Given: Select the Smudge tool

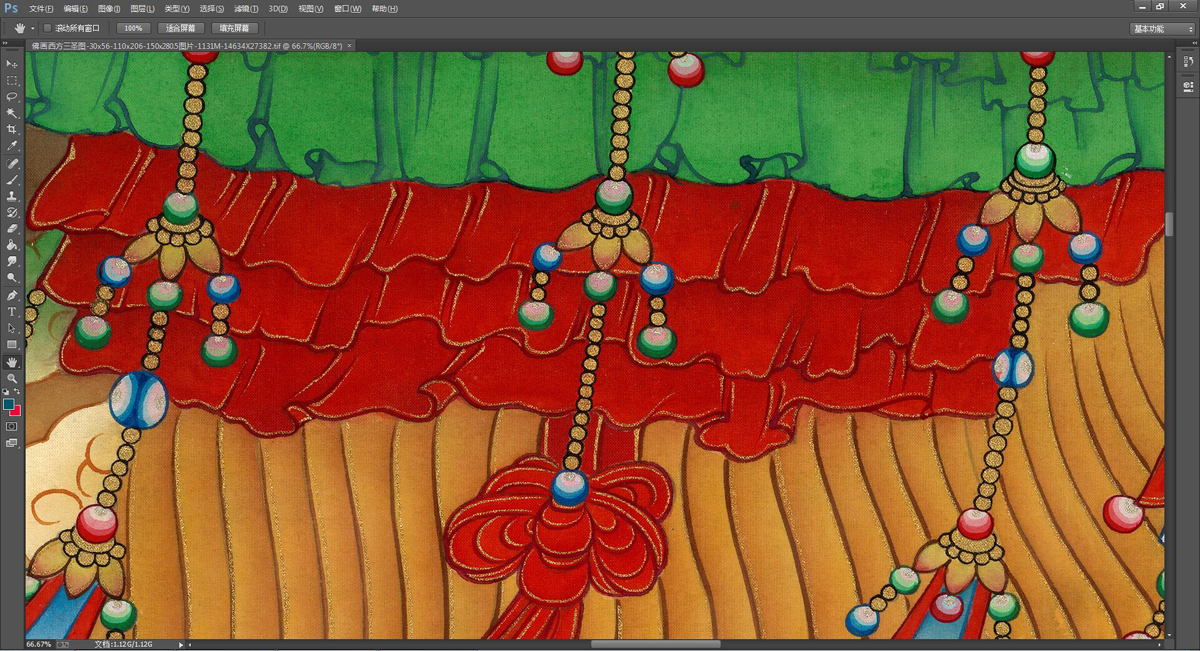Looking at the screenshot, I should pyautogui.click(x=12, y=261).
